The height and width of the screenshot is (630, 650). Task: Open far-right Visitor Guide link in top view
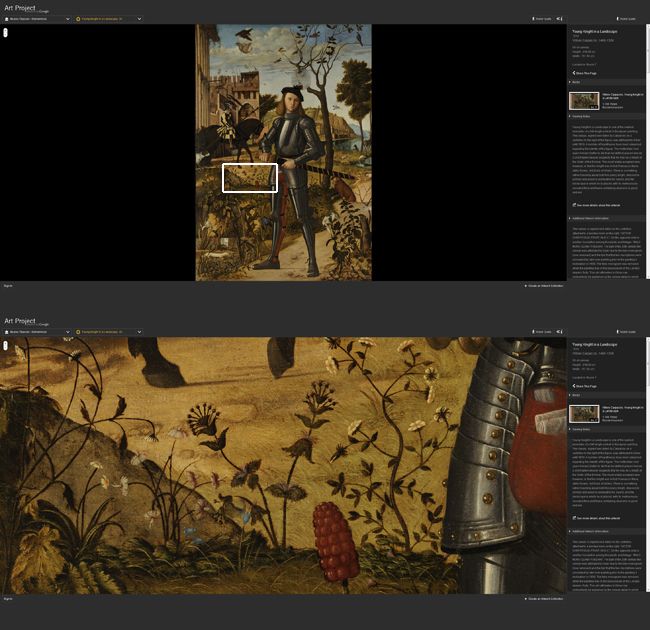(x=626, y=19)
